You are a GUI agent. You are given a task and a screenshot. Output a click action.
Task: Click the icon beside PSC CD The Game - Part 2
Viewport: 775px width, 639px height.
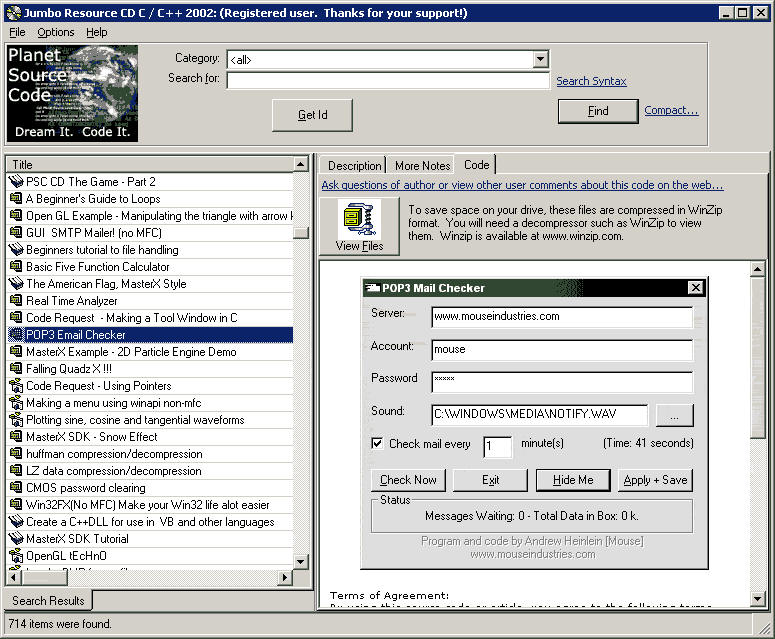coord(16,181)
